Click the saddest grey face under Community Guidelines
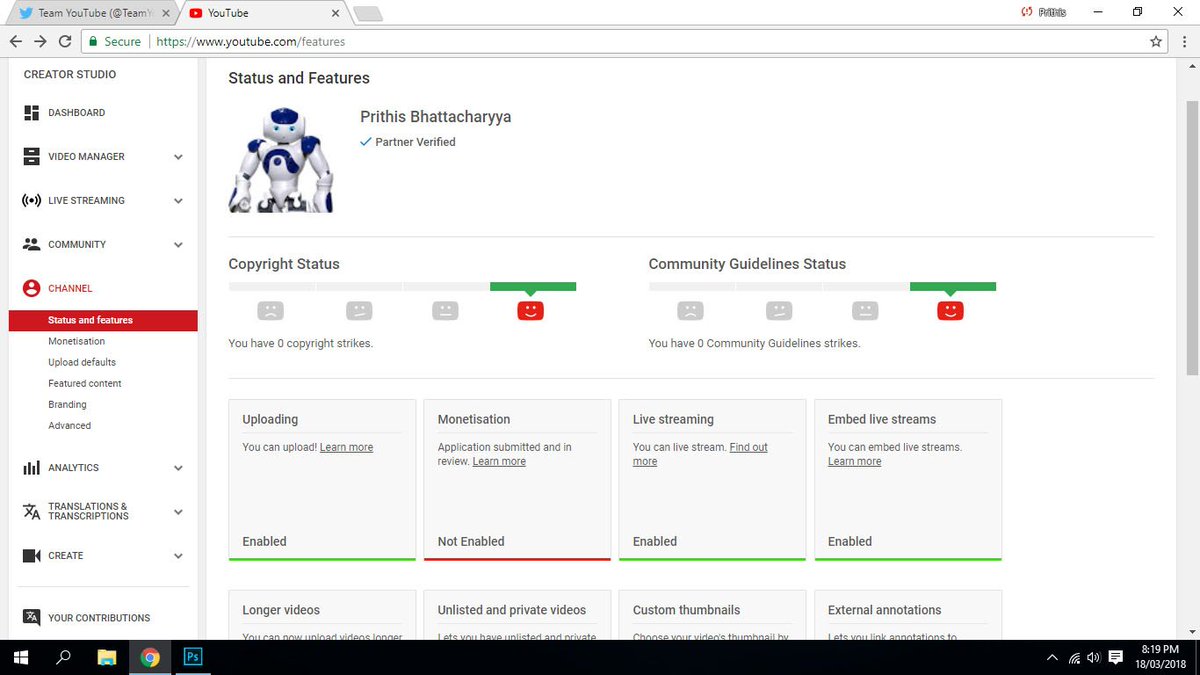Viewport: 1200px width, 675px height. coord(690,310)
